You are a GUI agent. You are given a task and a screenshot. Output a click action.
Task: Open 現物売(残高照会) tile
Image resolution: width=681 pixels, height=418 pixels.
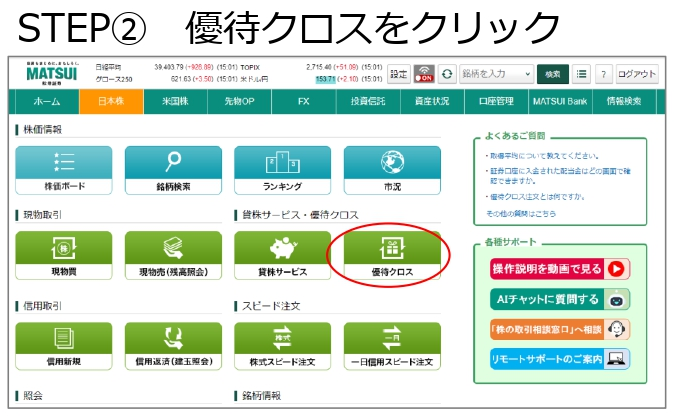(x=173, y=255)
